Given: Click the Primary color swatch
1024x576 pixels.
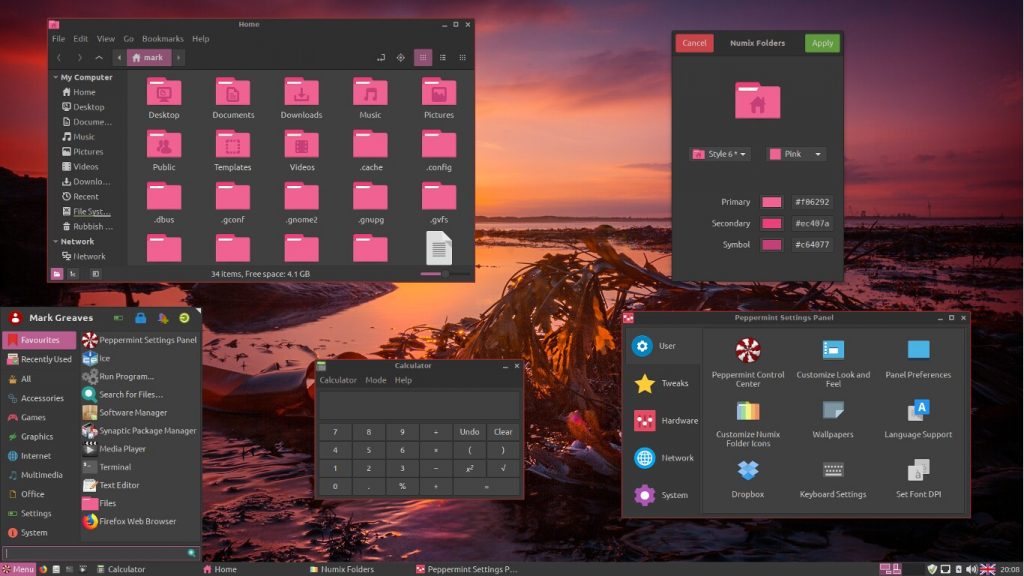Looking at the screenshot, I should [x=771, y=201].
